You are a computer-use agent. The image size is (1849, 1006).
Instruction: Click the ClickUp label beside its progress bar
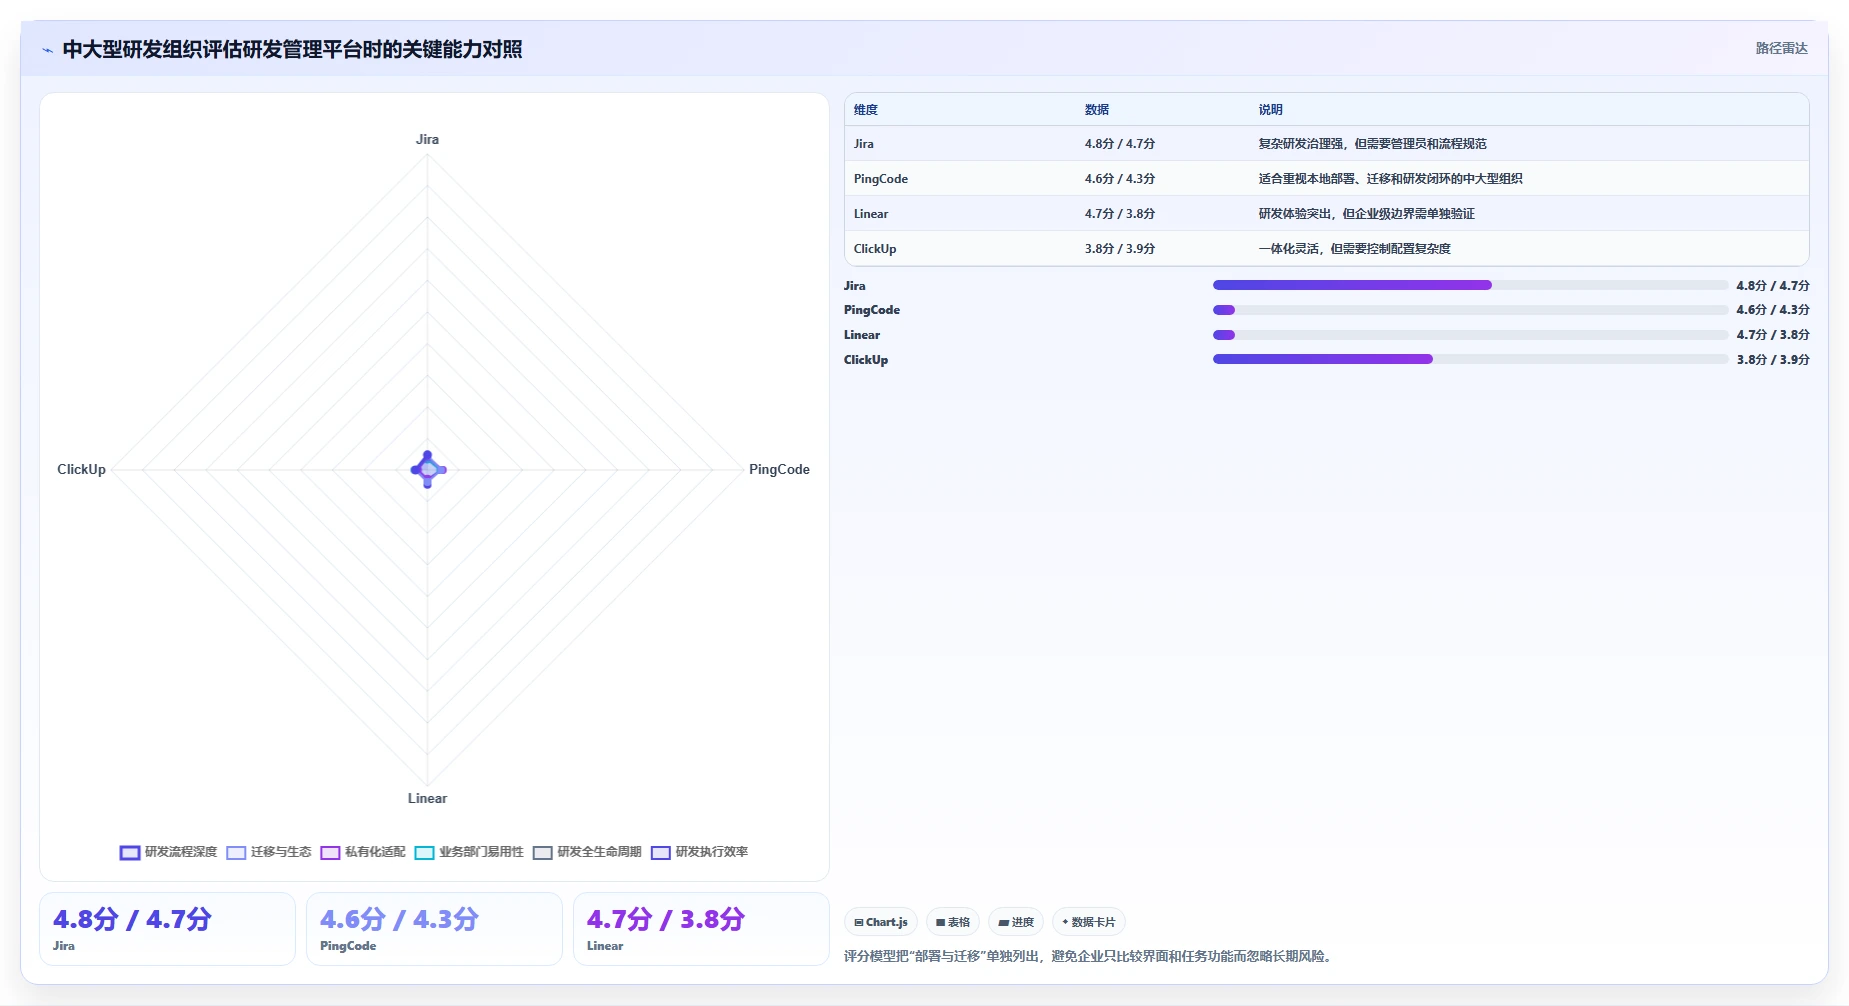[866, 360]
